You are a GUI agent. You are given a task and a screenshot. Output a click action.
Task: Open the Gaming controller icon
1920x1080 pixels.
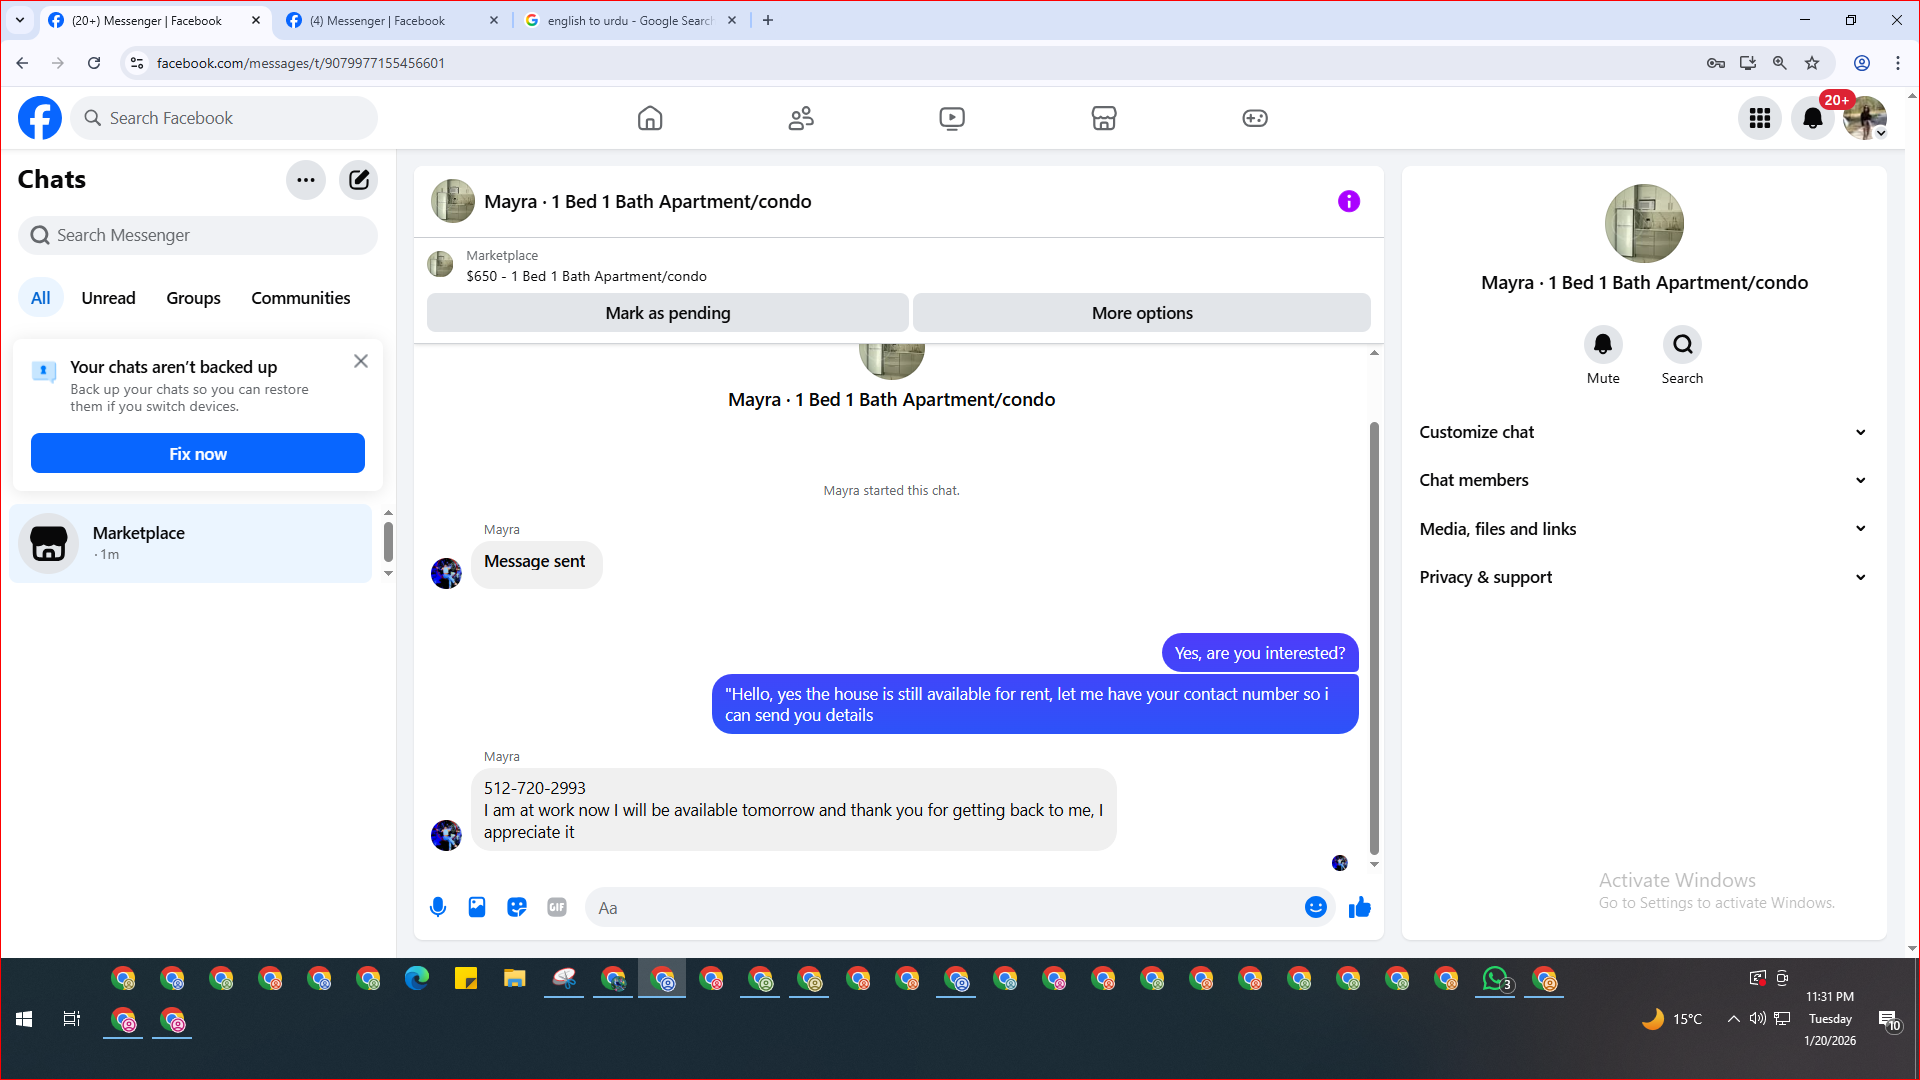(1255, 118)
